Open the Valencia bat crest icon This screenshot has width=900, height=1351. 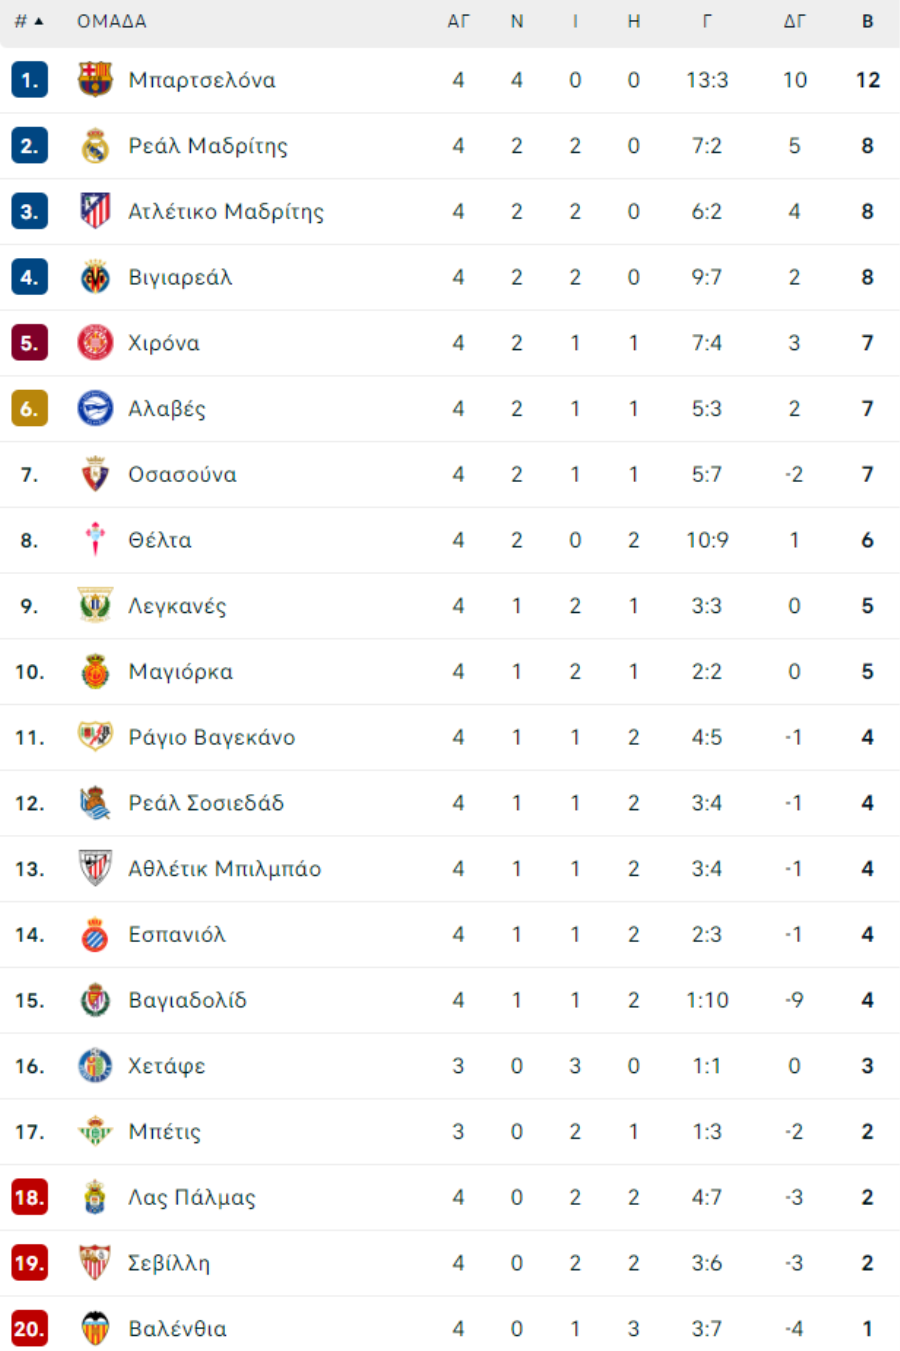tap(95, 1328)
